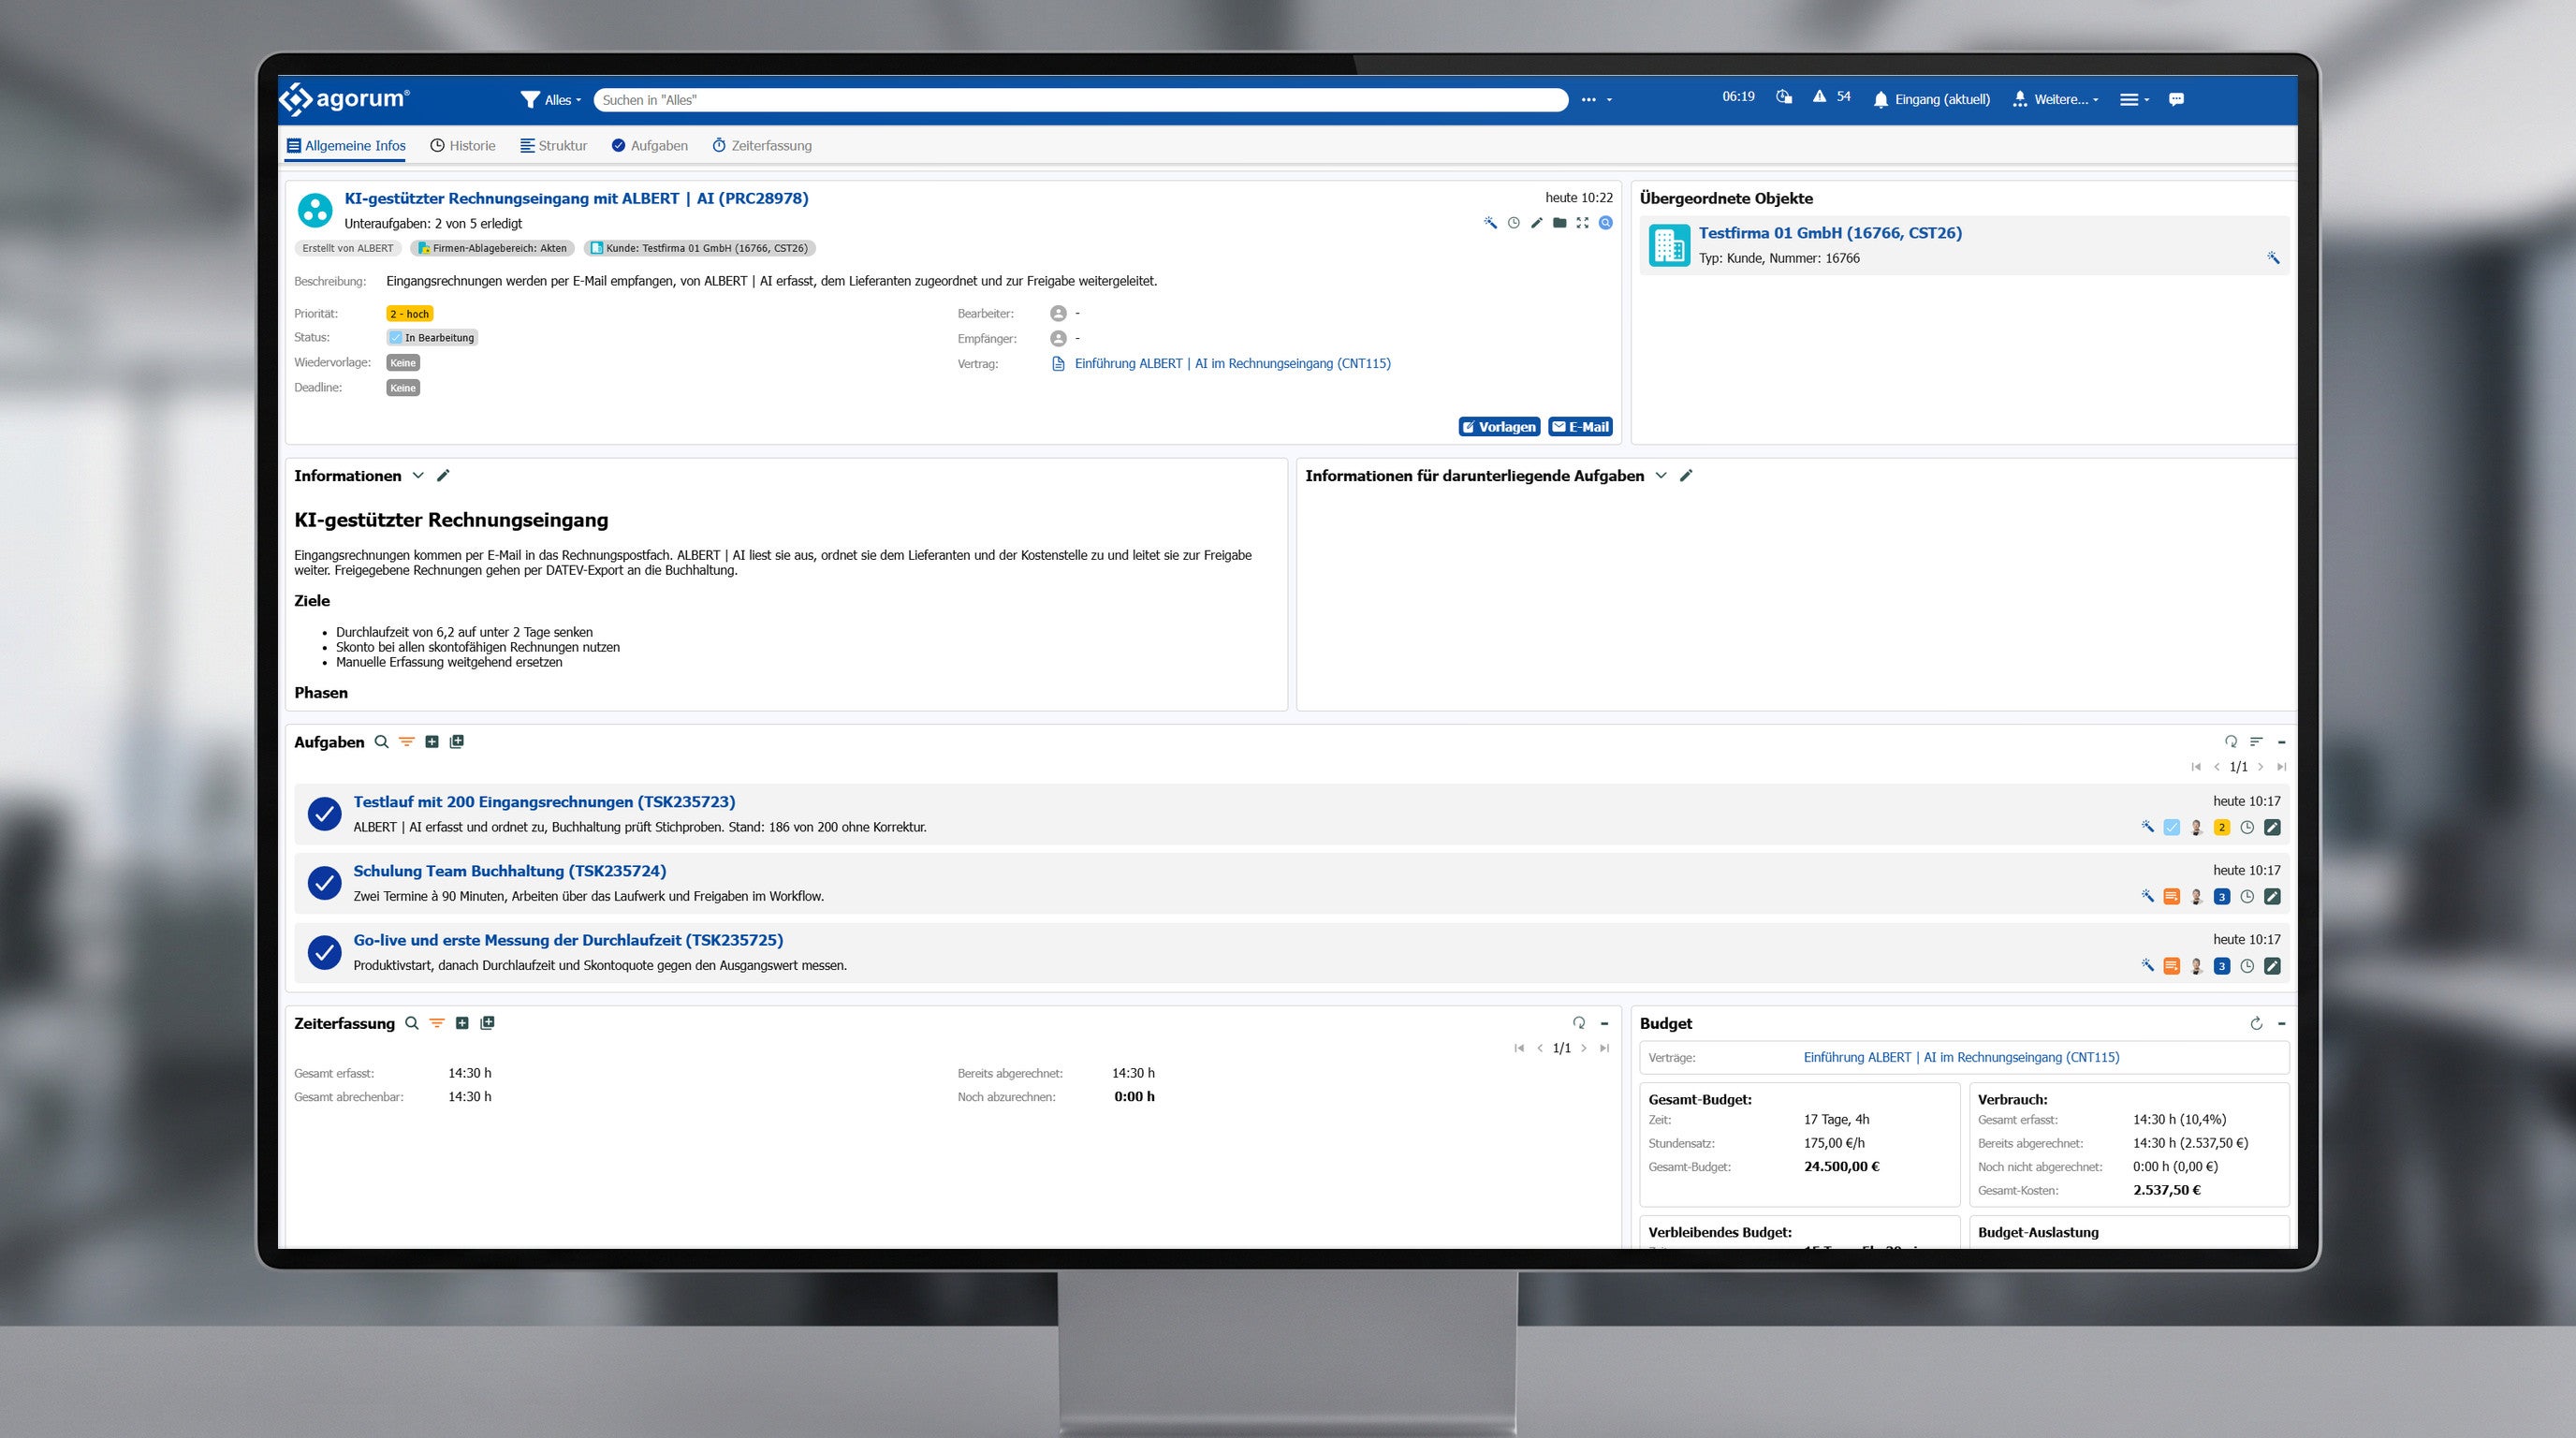Click the edit icon of the Testlauf task row
This screenshot has height=1438, width=2576.
(2272, 827)
